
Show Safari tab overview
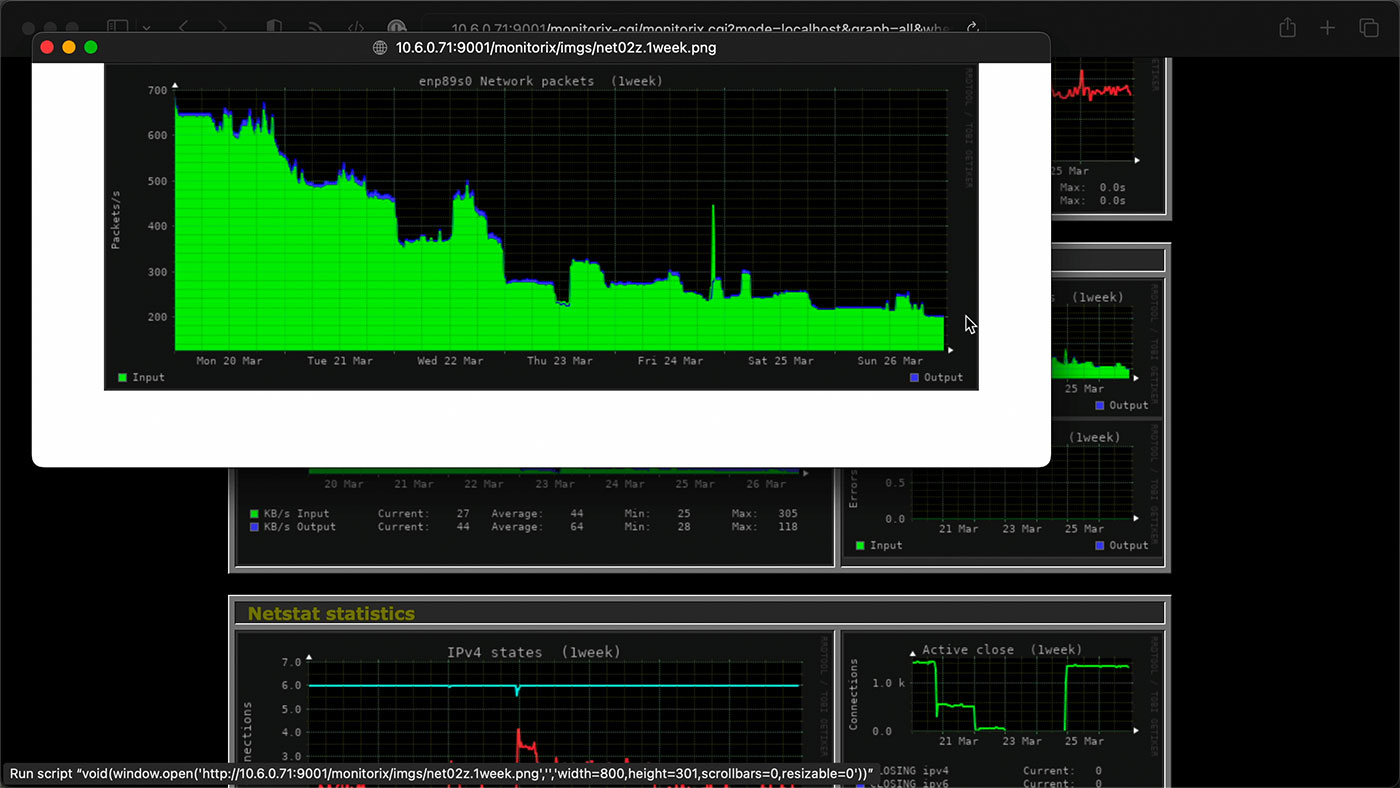pyautogui.click(x=1368, y=28)
